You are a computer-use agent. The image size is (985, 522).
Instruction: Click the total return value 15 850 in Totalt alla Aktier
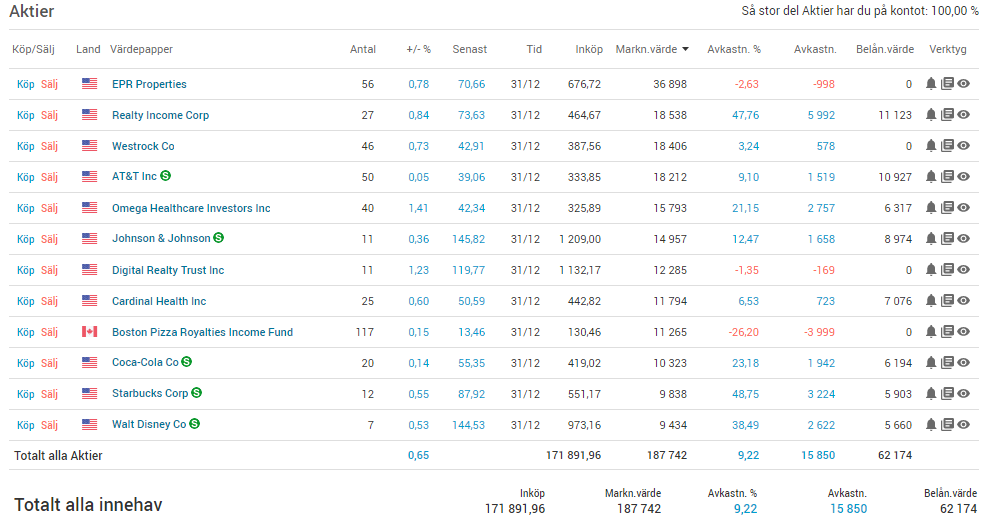tap(818, 455)
